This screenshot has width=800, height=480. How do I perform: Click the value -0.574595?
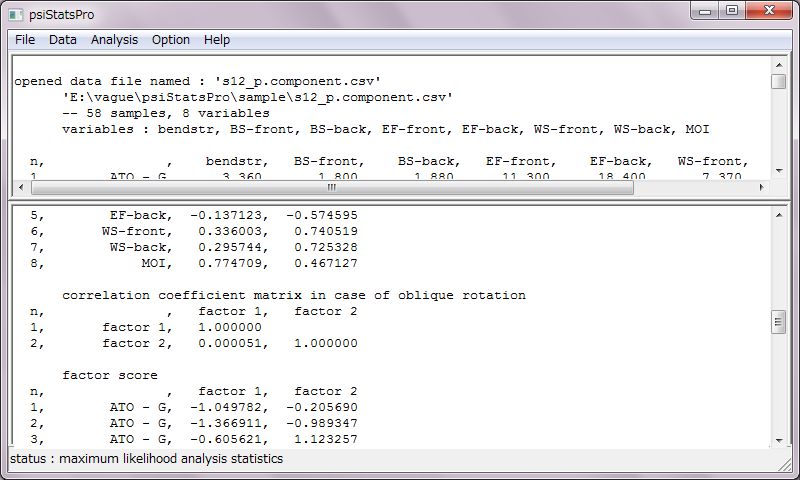(x=321, y=216)
